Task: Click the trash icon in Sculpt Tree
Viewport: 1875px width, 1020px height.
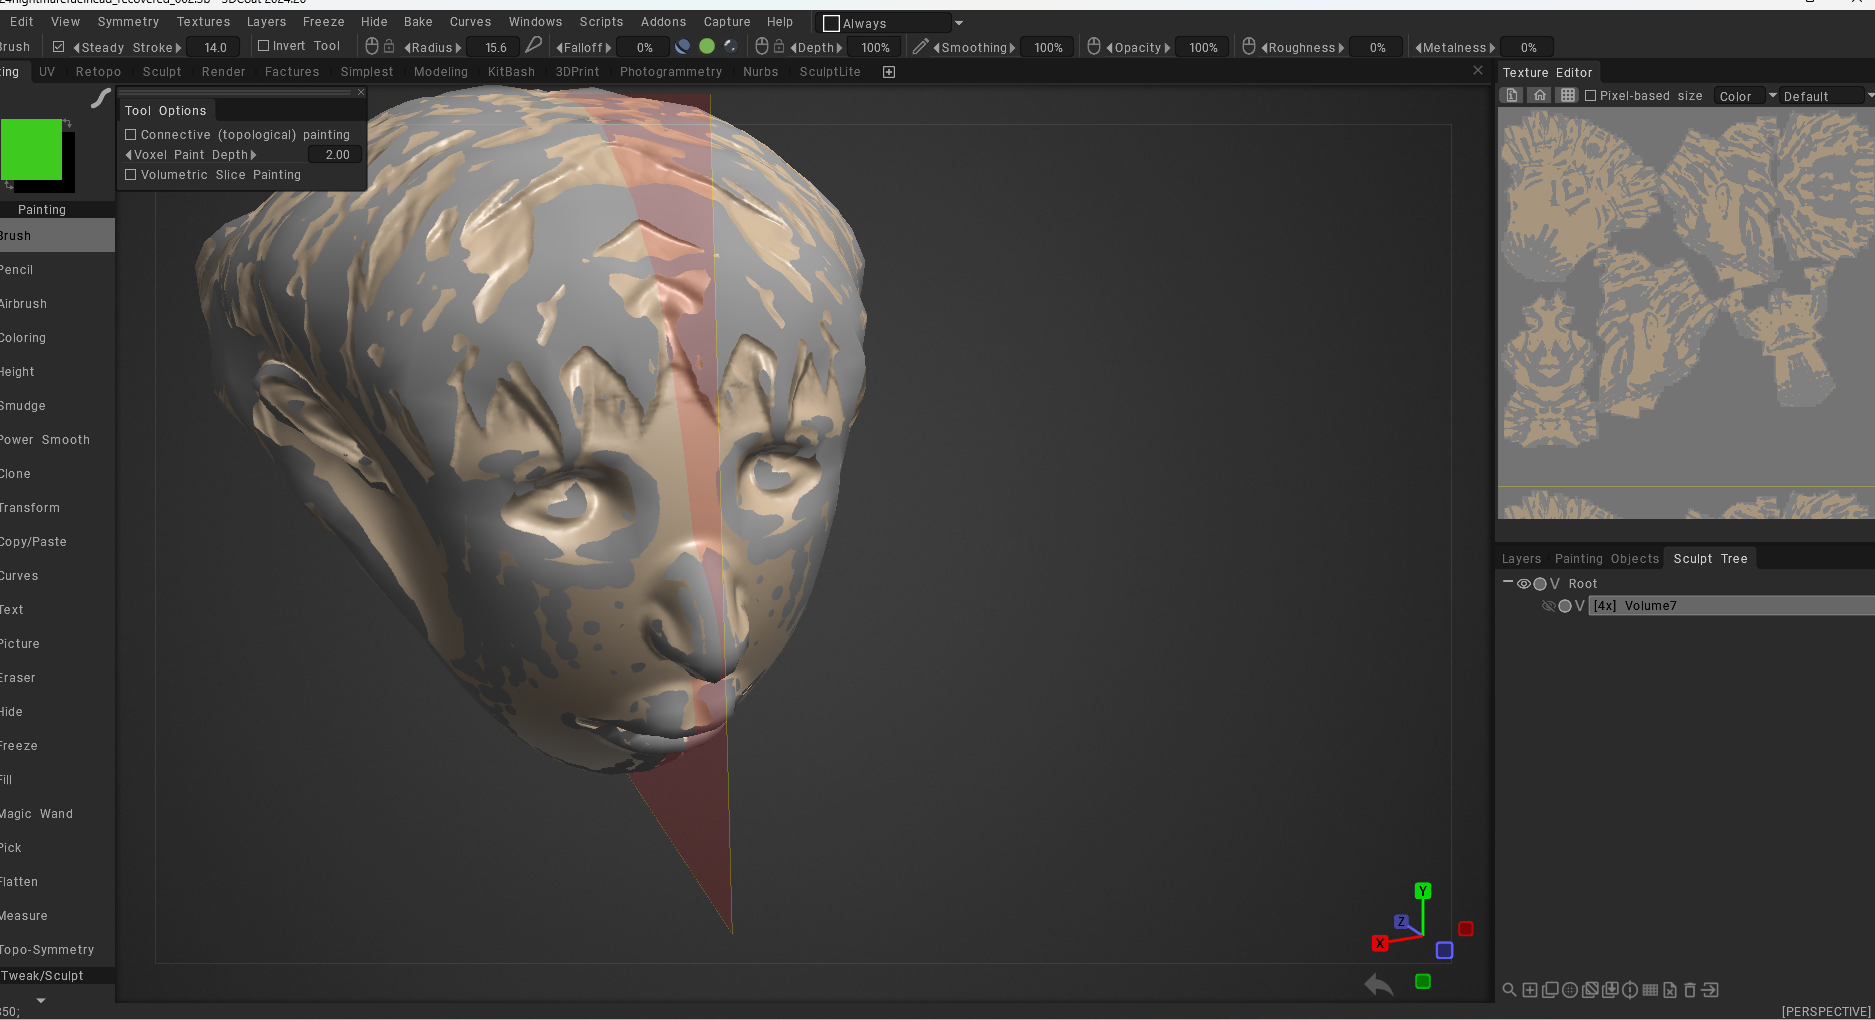Action: [1690, 990]
